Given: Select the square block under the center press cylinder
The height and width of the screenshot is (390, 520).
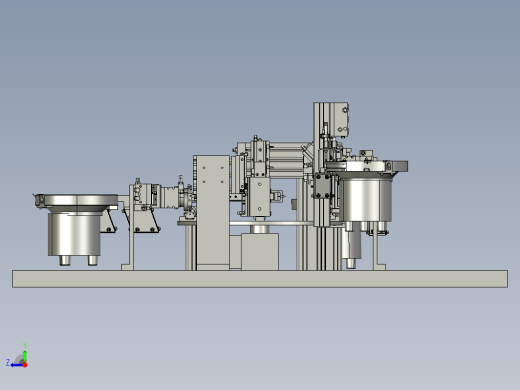Looking at the screenshot, I should pos(260,252).
